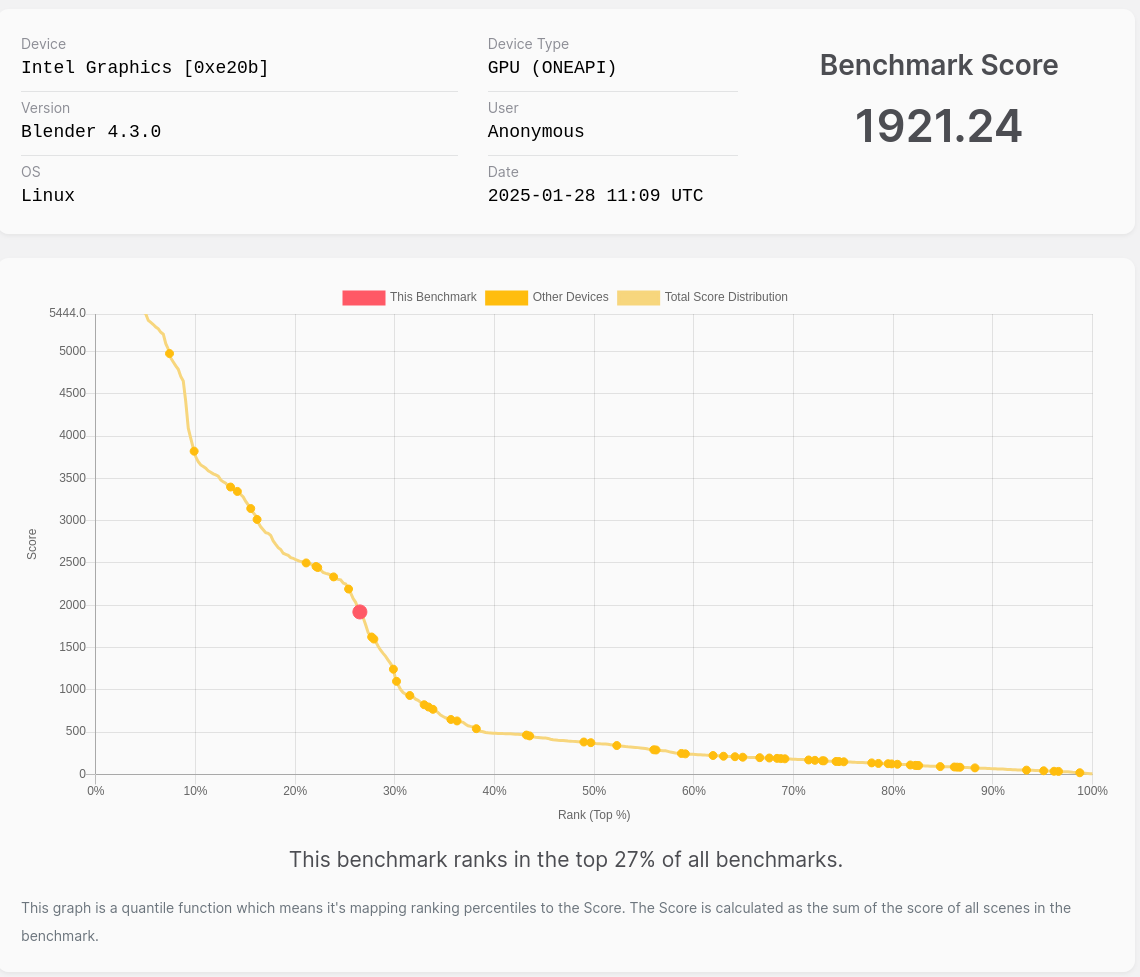Screen dimensions: 1140x977
Task: Select the rightmost orange point near 99% rank
Action: coord(1079,773)
